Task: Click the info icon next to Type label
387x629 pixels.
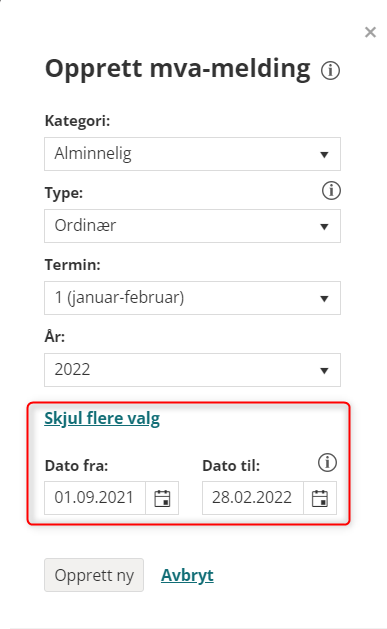Action: [x=331, y=191]
